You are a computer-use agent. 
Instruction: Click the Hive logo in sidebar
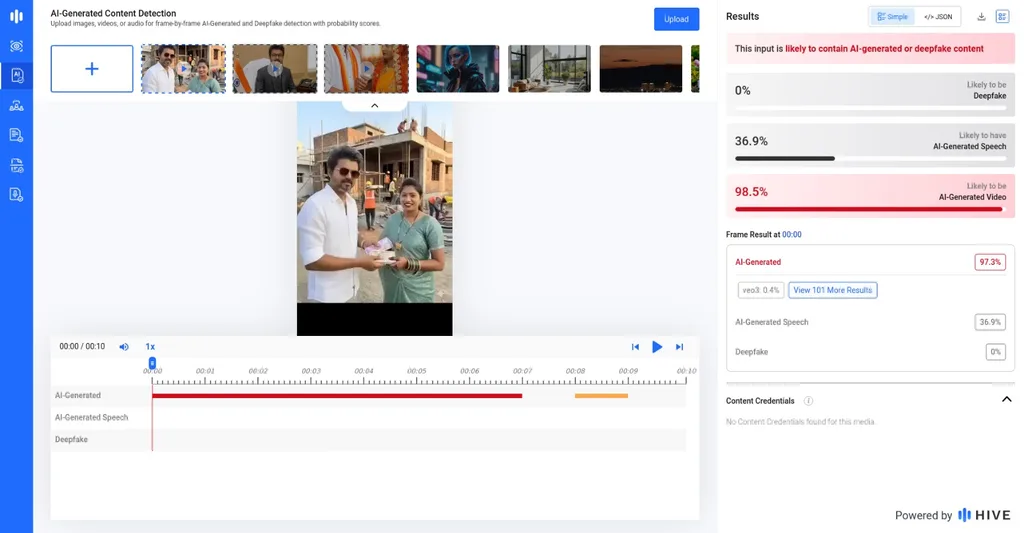coord(16,16)
